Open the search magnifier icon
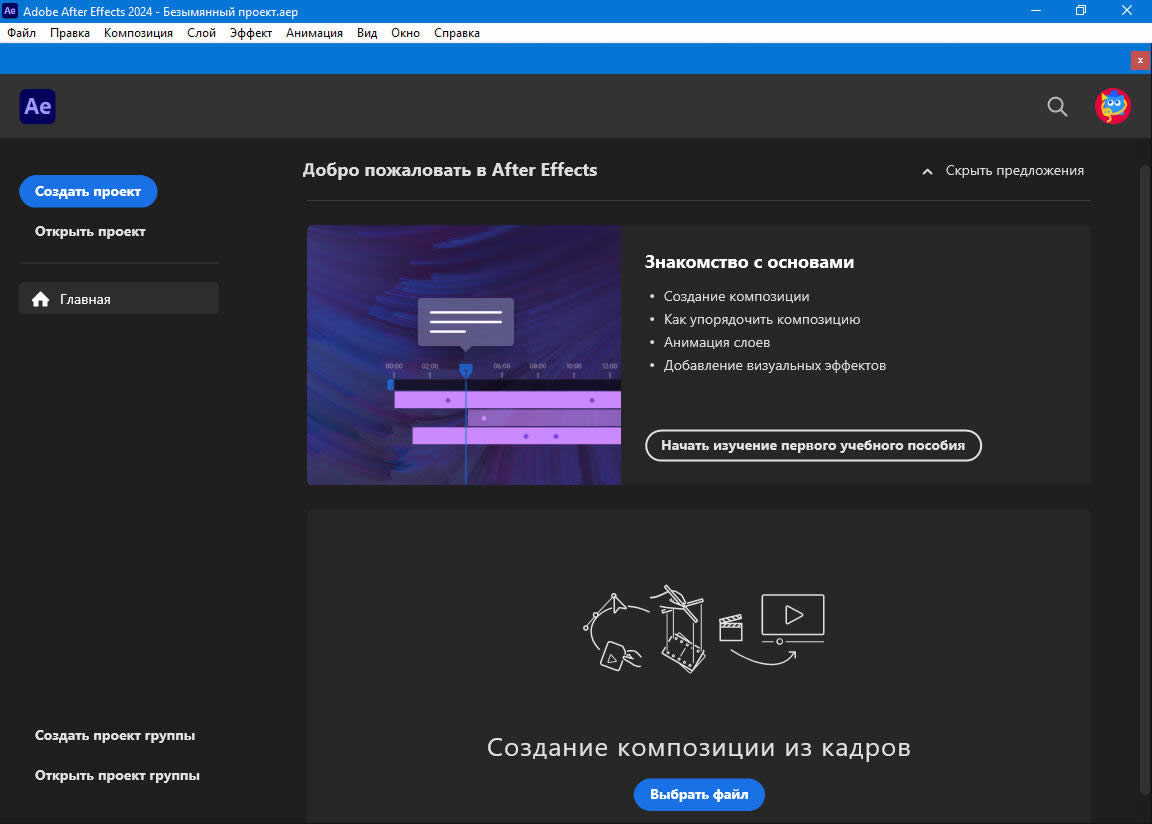Viewport: 1152px width, 824px height. coord(1056,106)
